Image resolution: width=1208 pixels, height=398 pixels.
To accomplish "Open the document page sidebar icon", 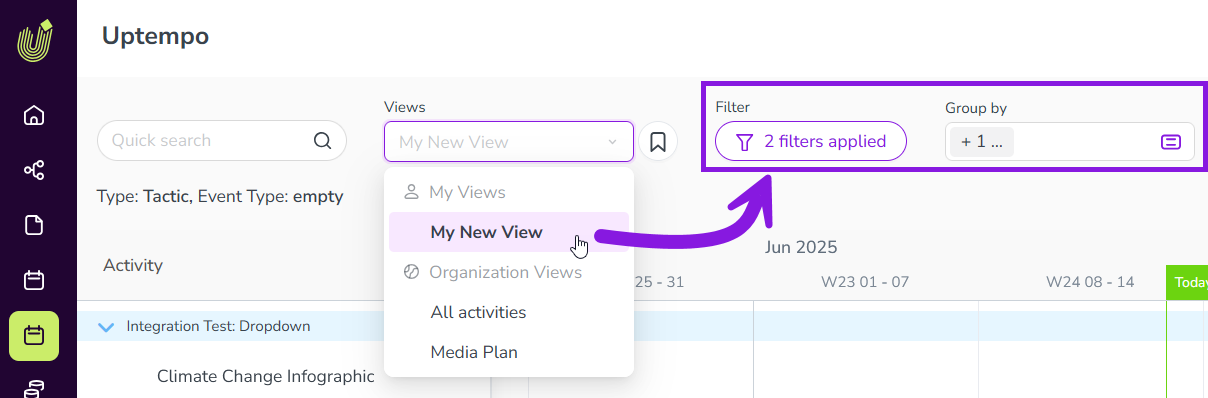I will (x=34, y=225).
